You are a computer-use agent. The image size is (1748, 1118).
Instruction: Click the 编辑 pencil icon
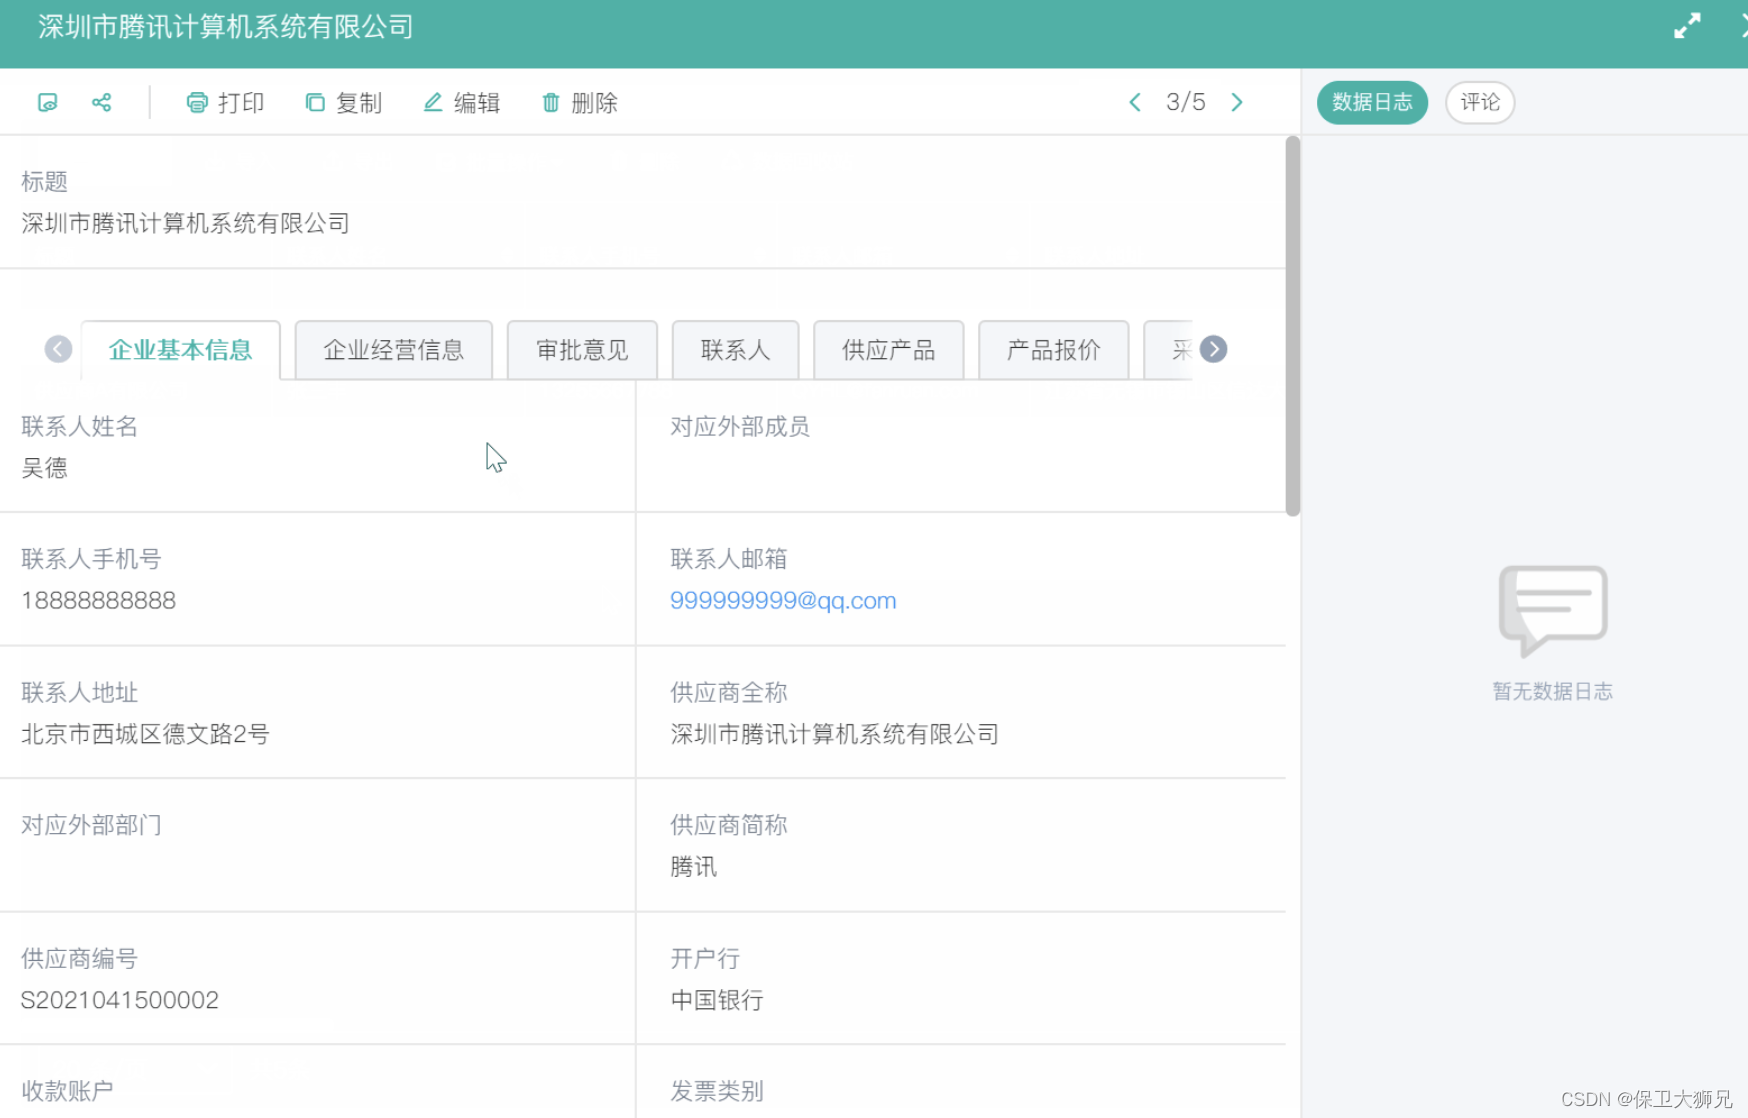coord(433,102)
